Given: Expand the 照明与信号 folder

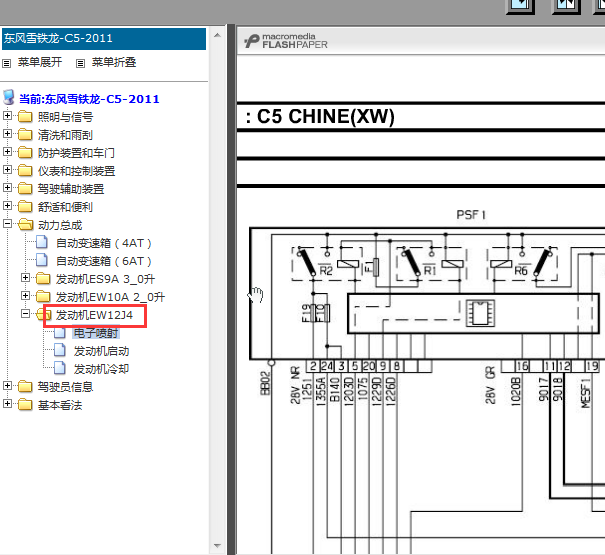Looking at the screenshot, I should click(7, 115).
